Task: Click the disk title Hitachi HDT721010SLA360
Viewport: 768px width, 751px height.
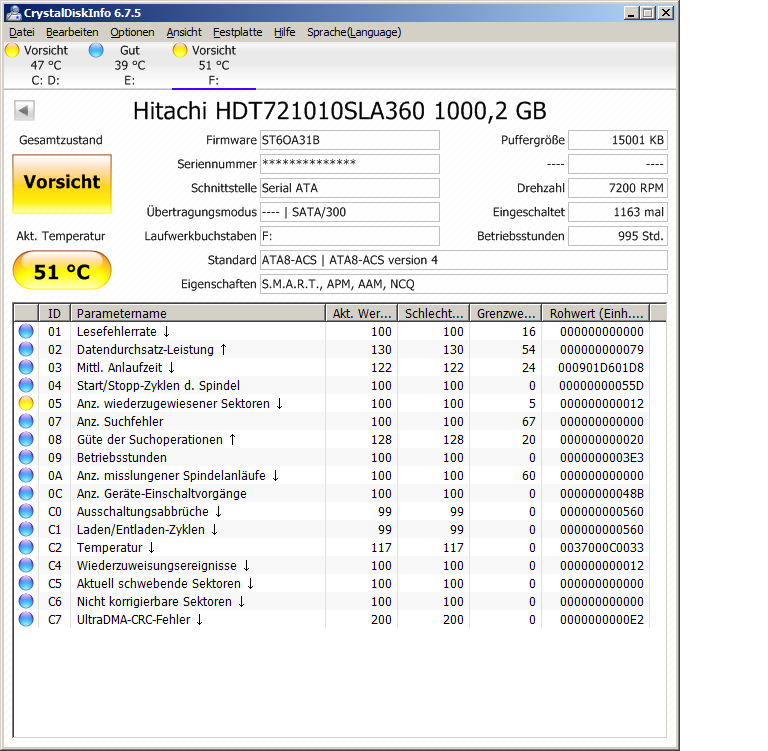Action: pos(339,111)
